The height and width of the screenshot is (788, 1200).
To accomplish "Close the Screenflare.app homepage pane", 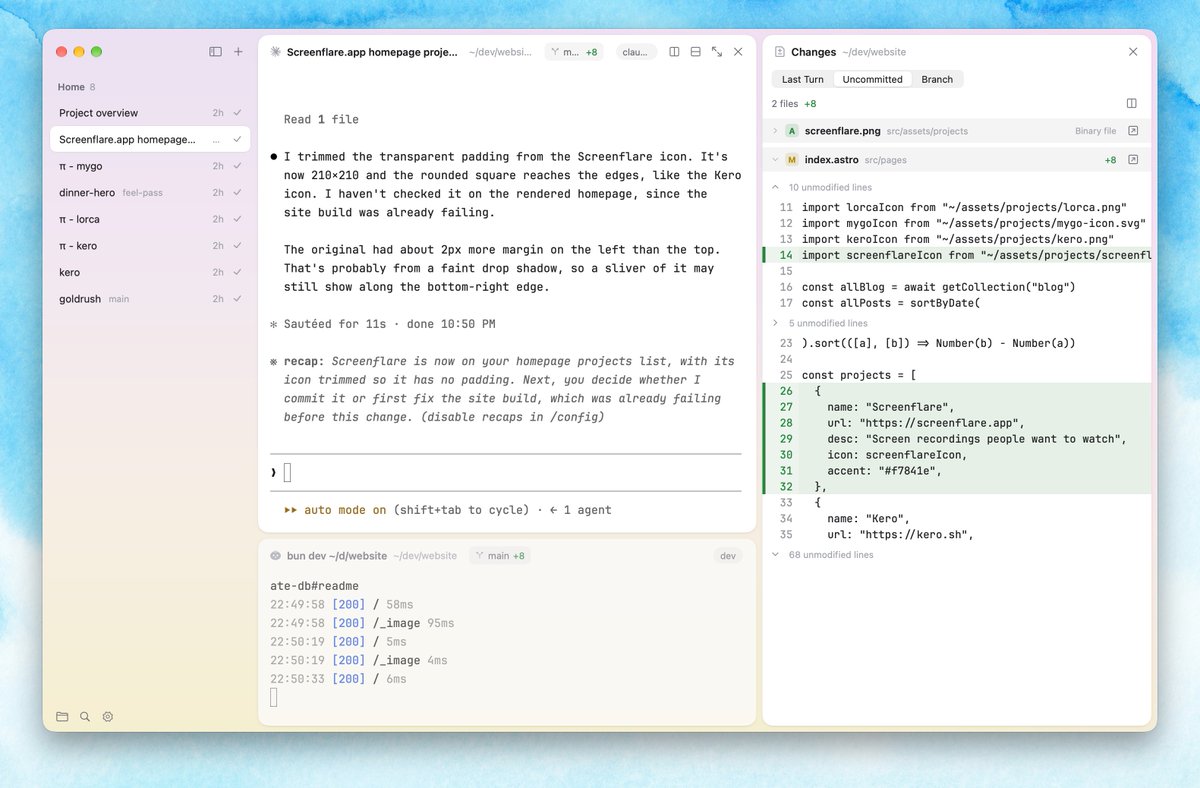I will click(738, 52).
